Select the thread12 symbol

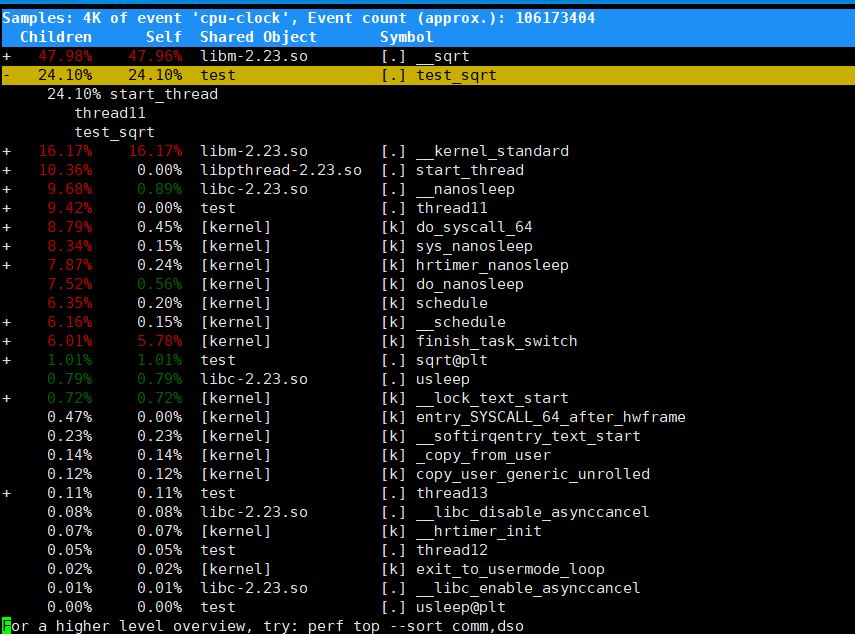coord(451,551)
